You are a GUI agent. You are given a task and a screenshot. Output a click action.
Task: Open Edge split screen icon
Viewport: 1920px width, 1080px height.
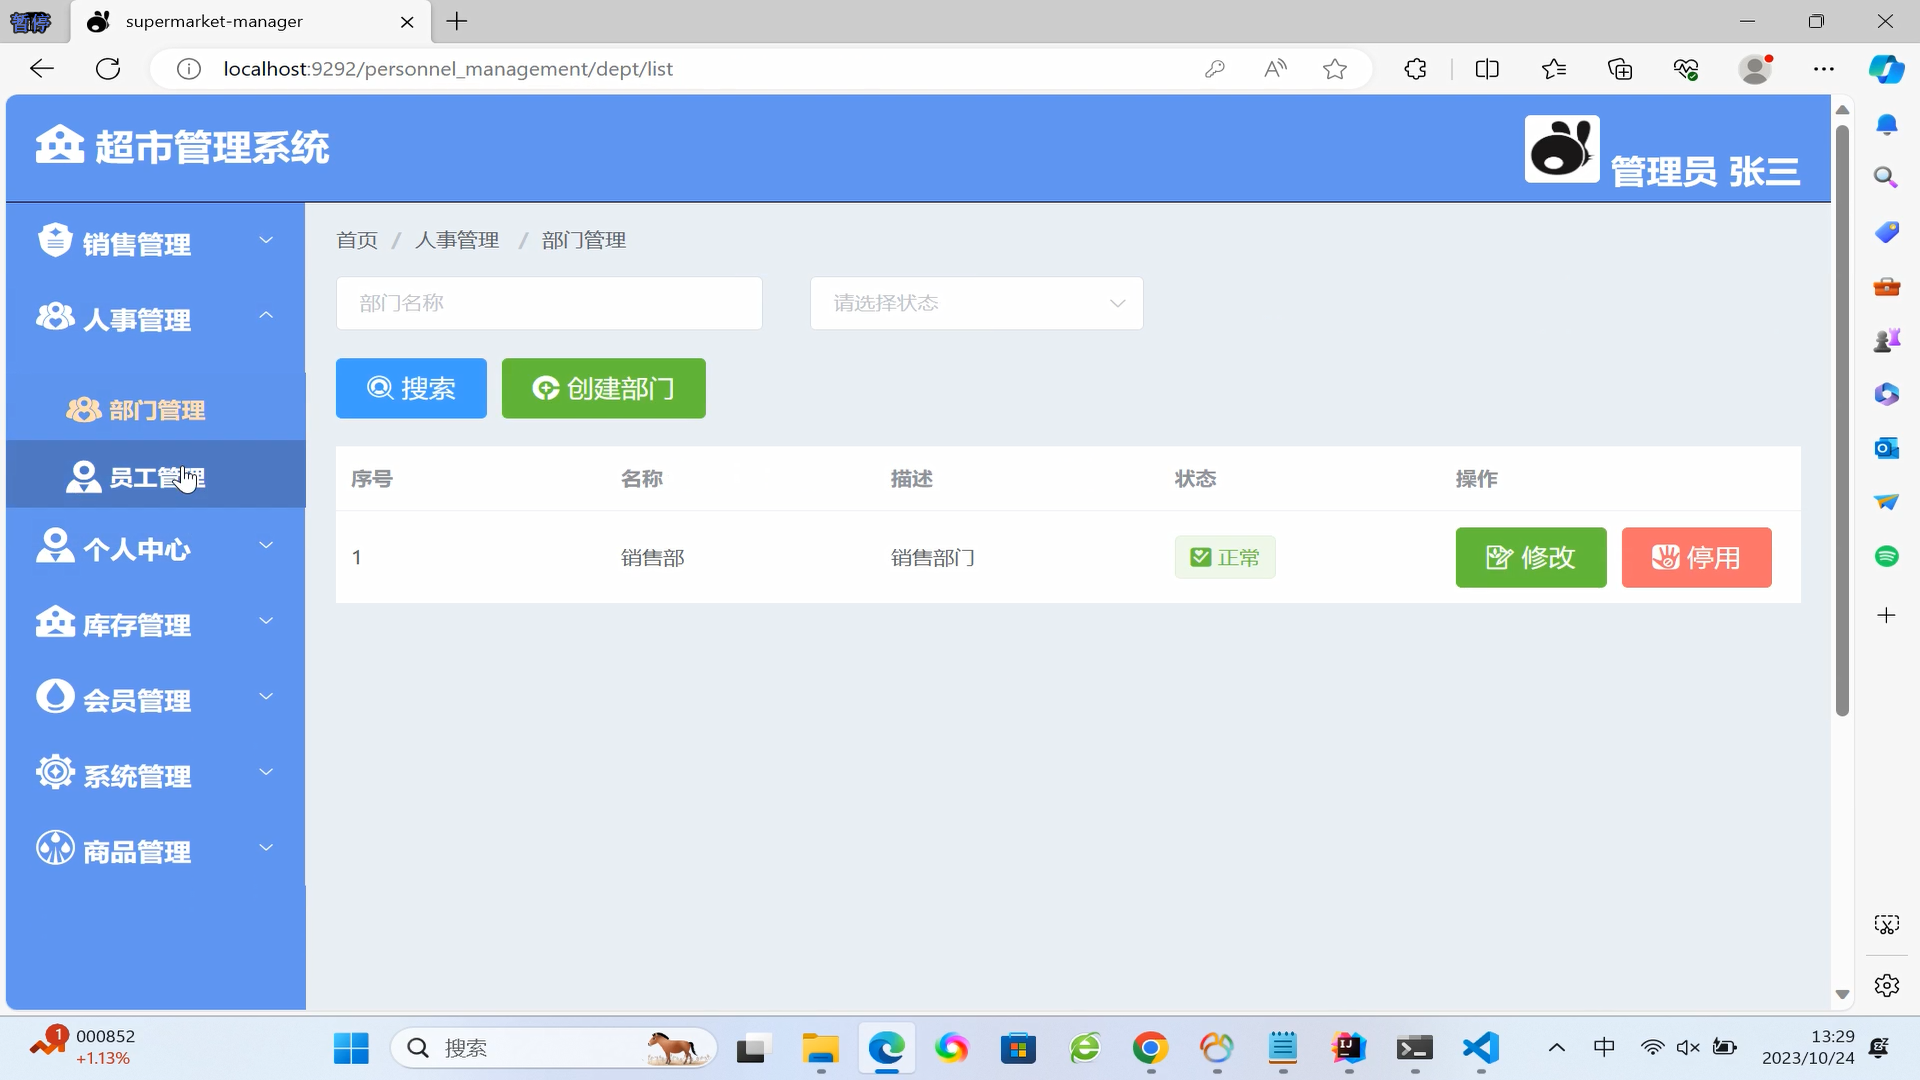pyautogui.click(x=1487, y=69)
